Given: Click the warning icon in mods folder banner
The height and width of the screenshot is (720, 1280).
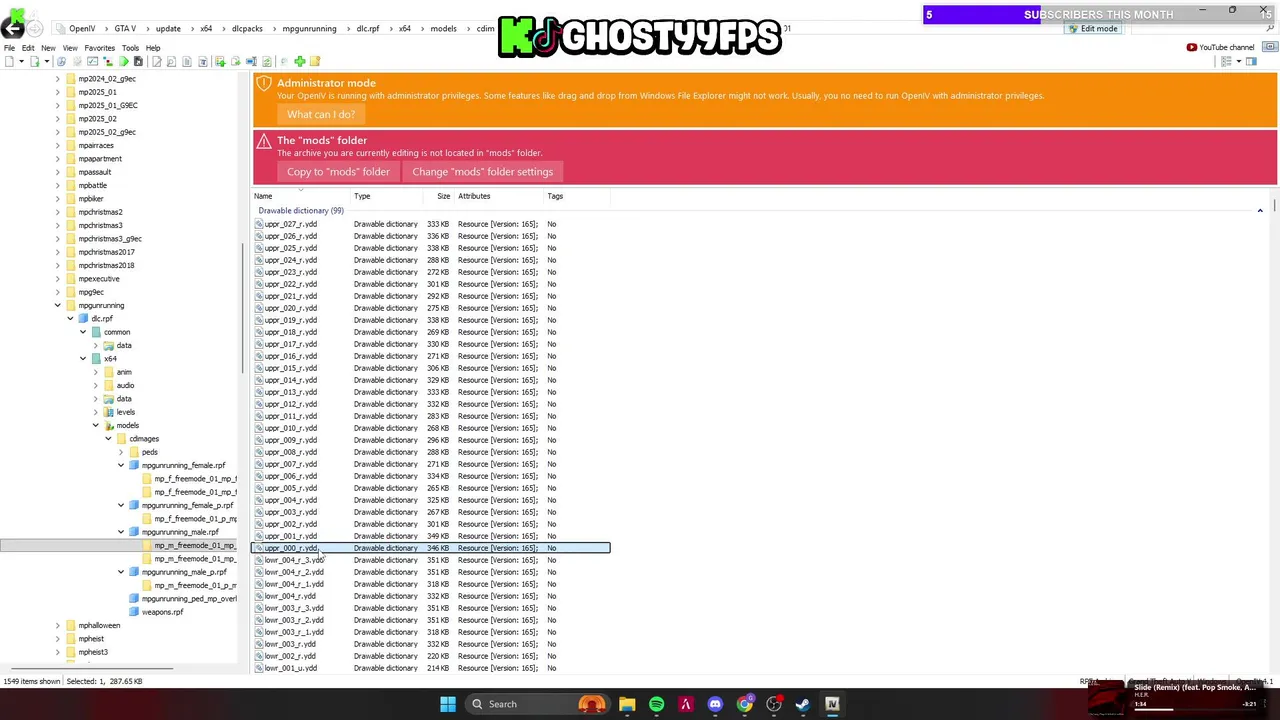Looking at the screenshot, I should (x=264, y=142).
